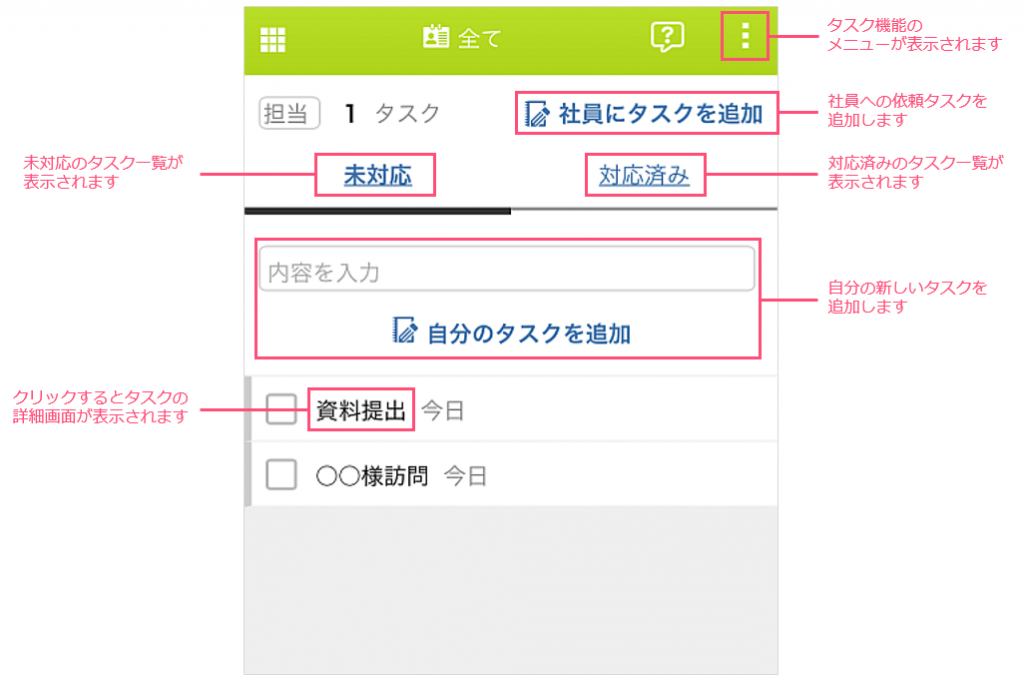
Task: Click the help question-mark speech bubble icon
Action: tap(667, 37)
